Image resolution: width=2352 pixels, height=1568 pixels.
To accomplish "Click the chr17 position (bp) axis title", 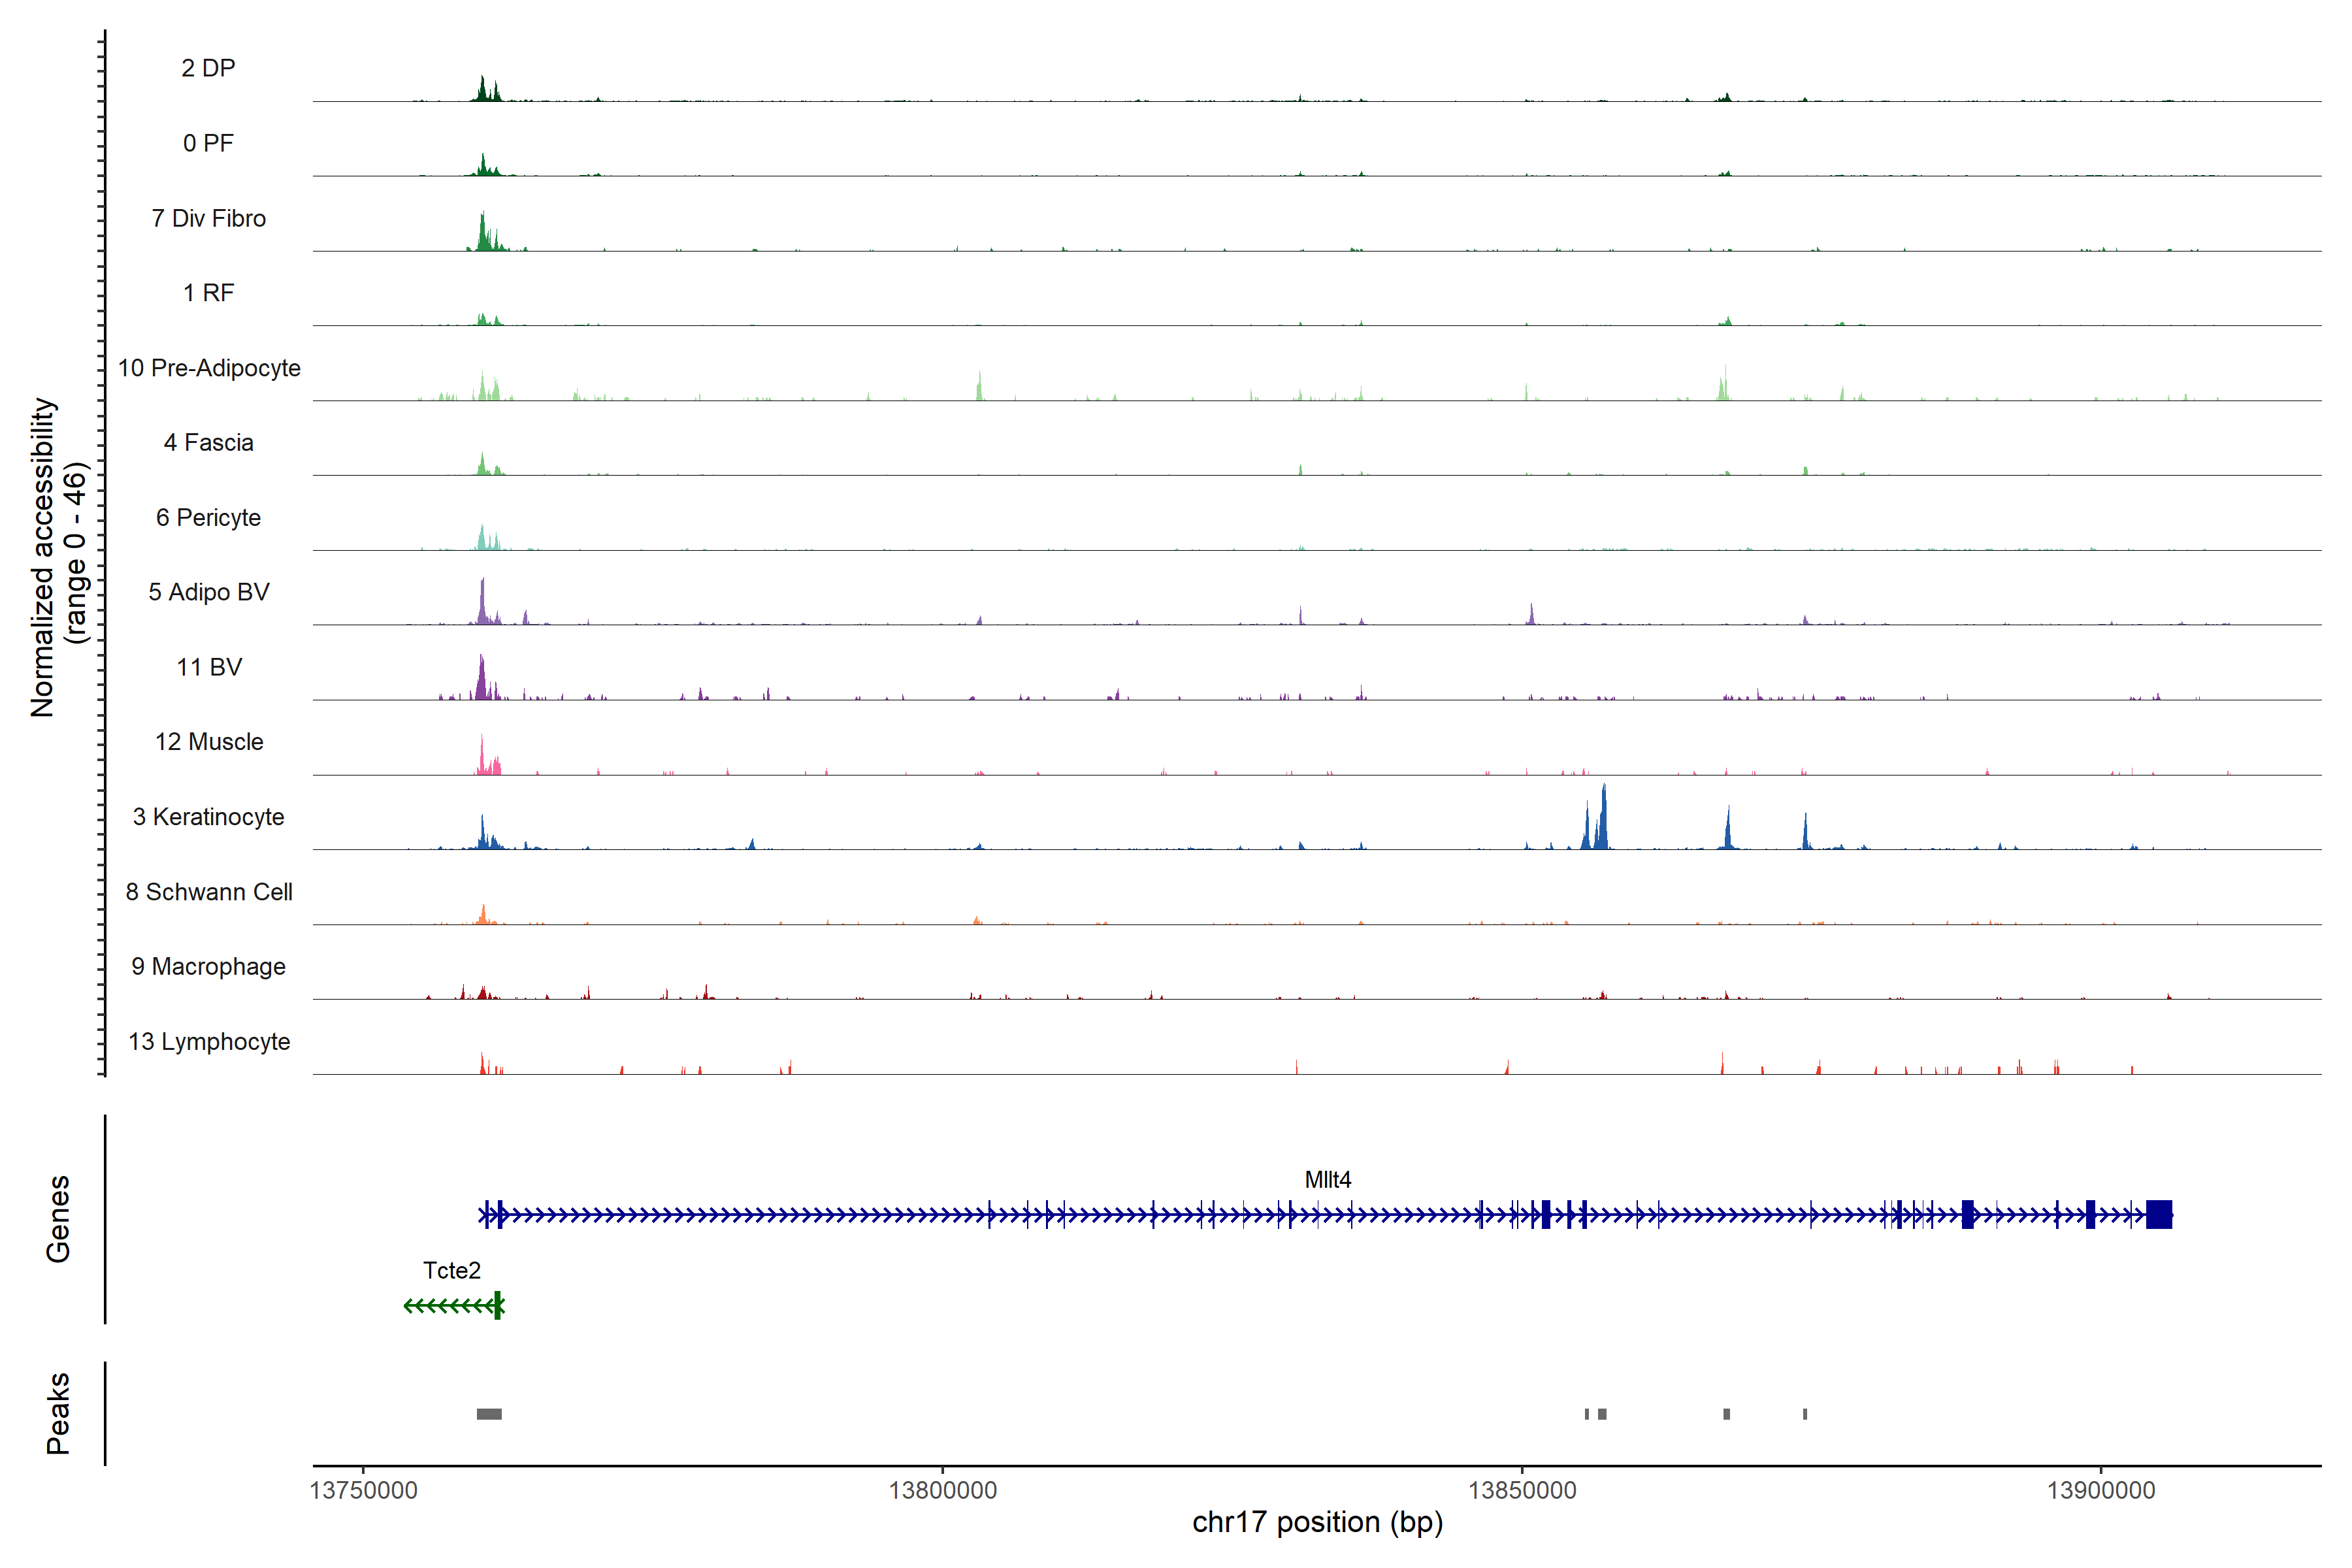I will click(1317, 1522).
